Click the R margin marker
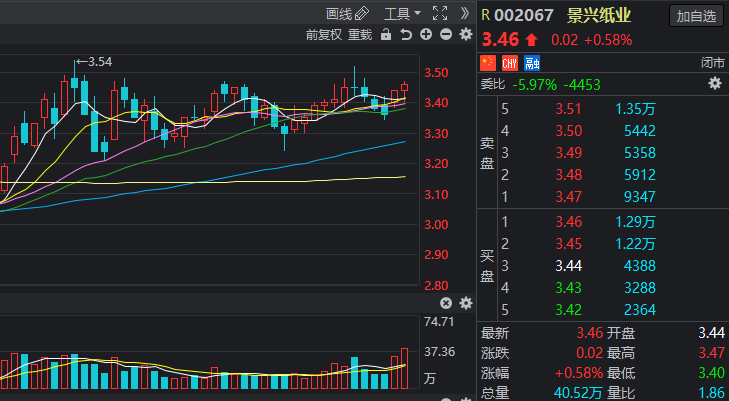 (x=486, y=15)
